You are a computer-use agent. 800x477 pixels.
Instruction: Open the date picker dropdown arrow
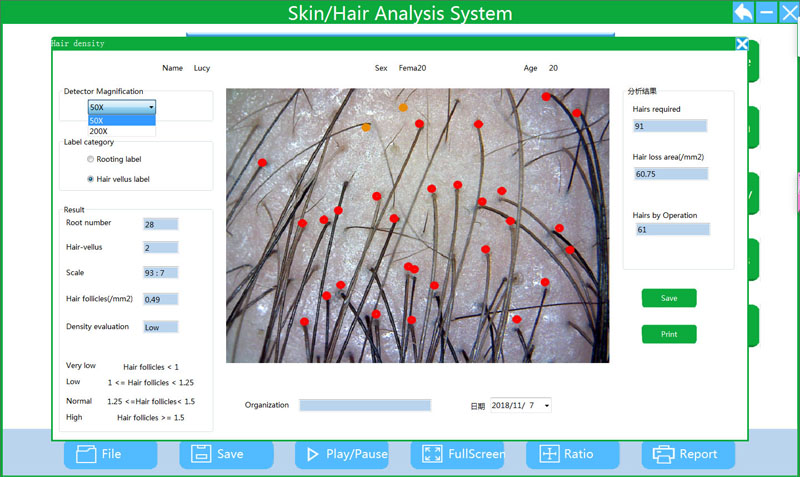click(546, 406)
